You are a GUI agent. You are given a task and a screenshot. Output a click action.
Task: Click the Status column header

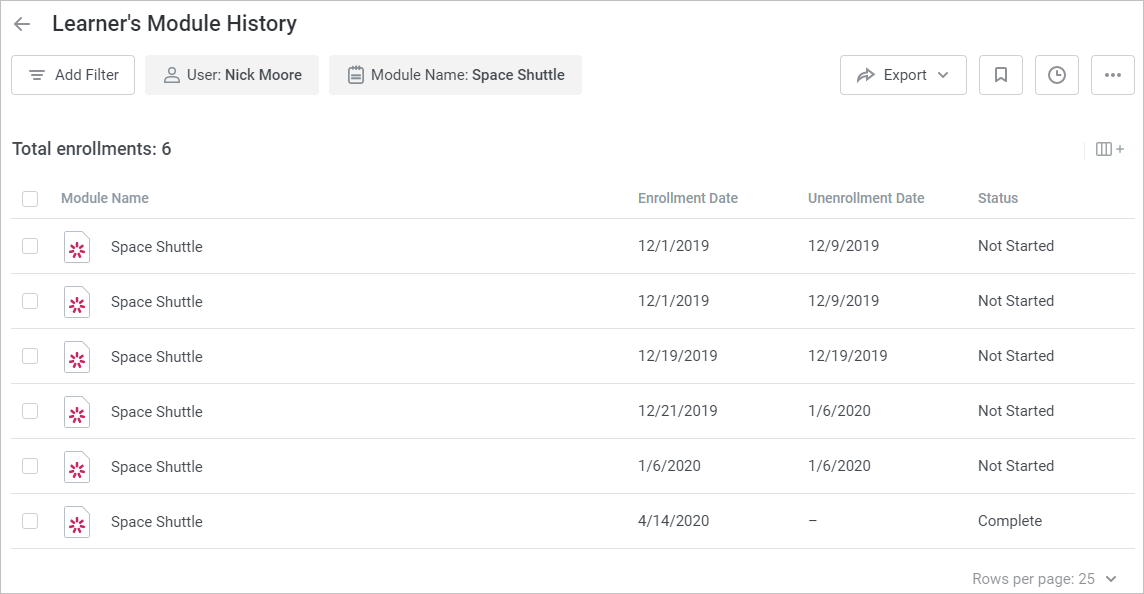pos(997,198)
